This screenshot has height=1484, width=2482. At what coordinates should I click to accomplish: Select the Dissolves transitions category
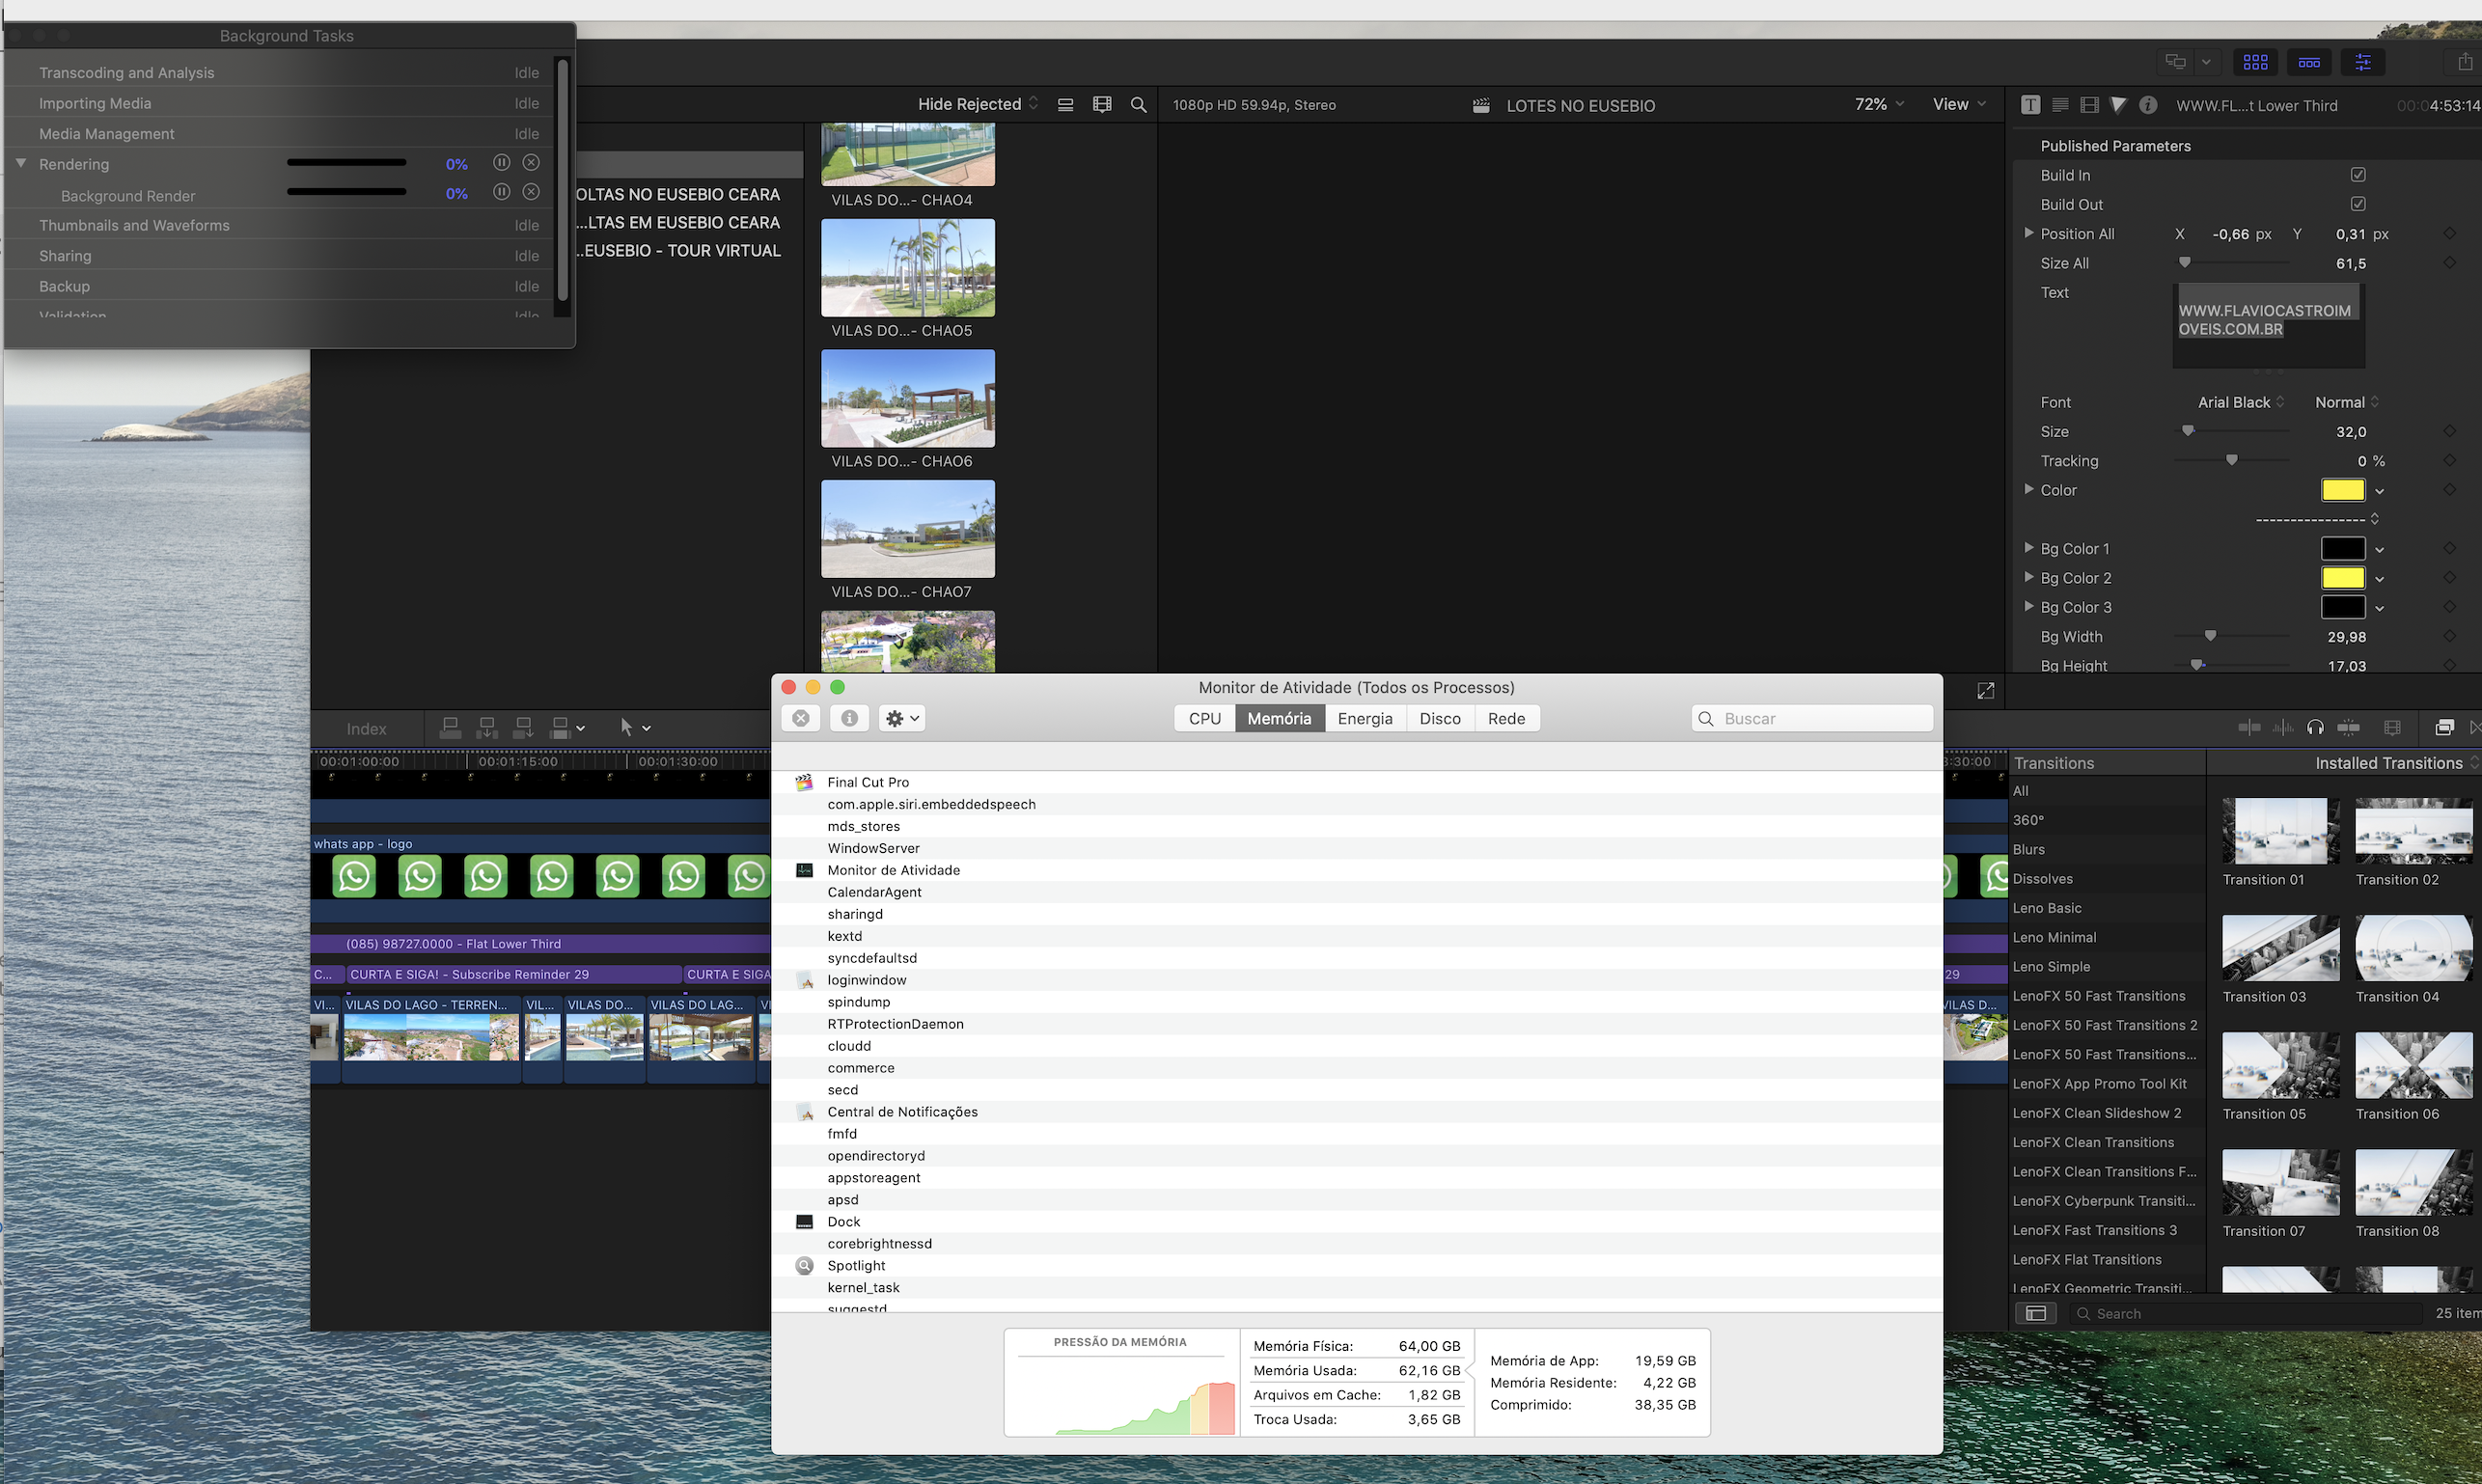[x=2042, y=879]
